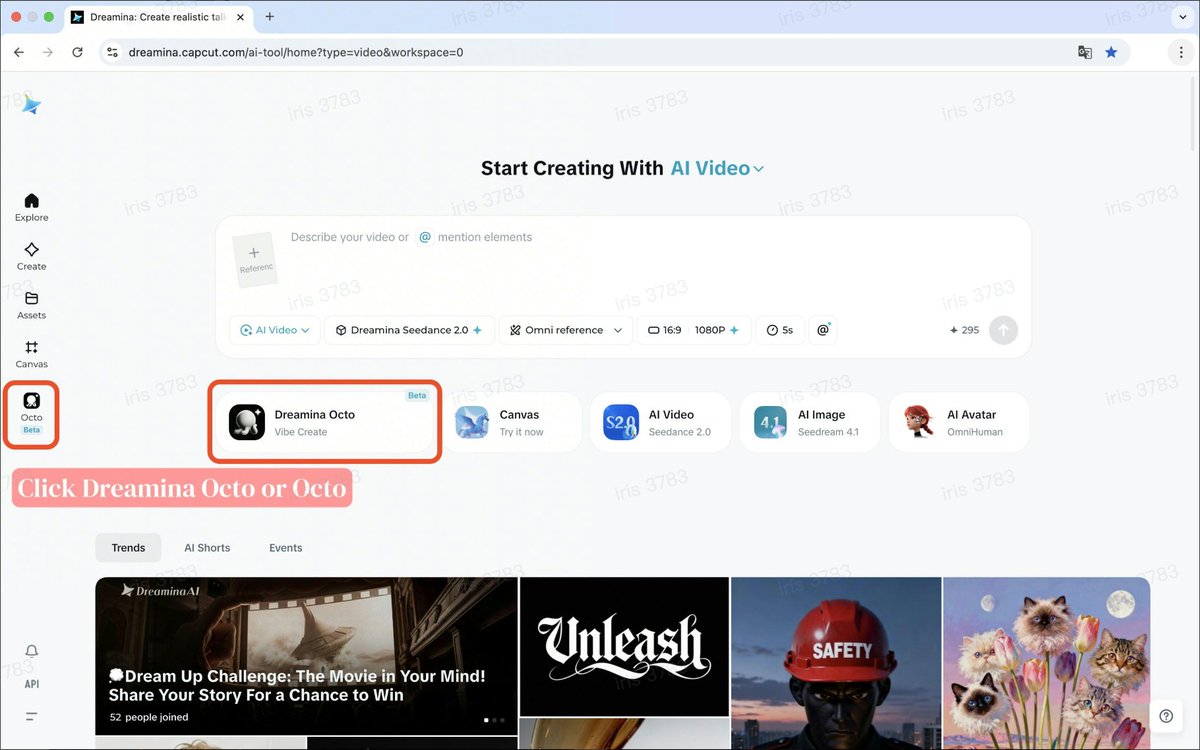Viewport: 1200px width, 750px height.
Task: Click the @ button in options row
Action: point(824,330)
